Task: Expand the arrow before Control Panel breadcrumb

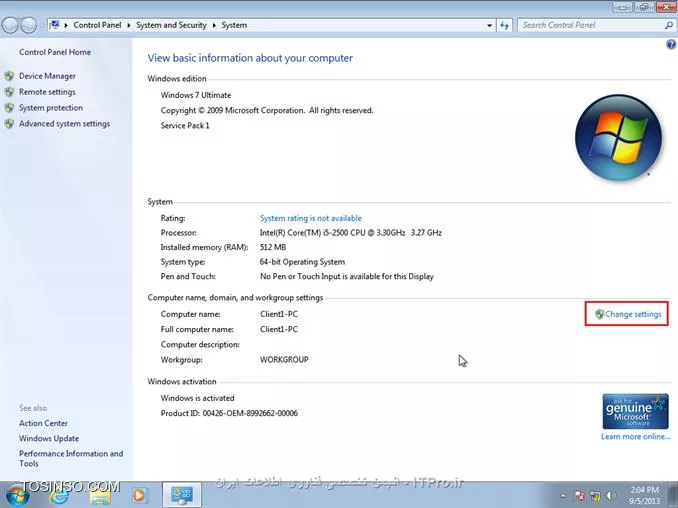Action: (66, 26)
